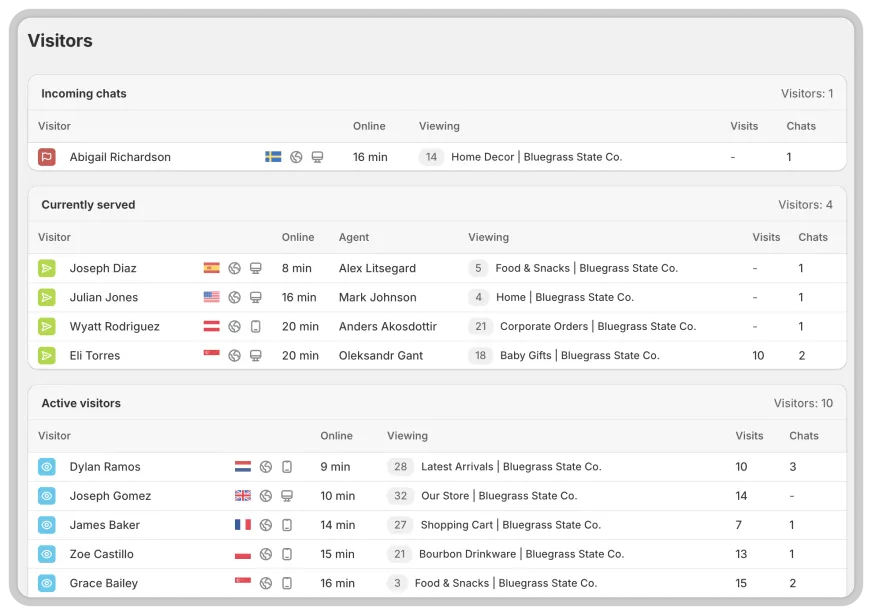Click the UK flag beside Joseph Gomez
The image size is (872, 615).
pos(241,495)
